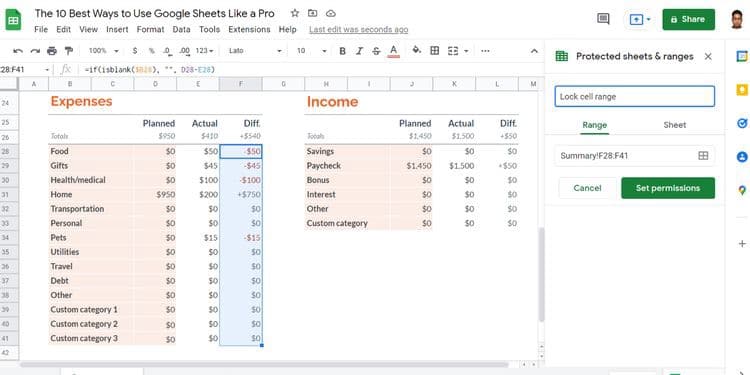Open the fill color bucket tool
Screen dimensions: 750x375
click(417, 50)
